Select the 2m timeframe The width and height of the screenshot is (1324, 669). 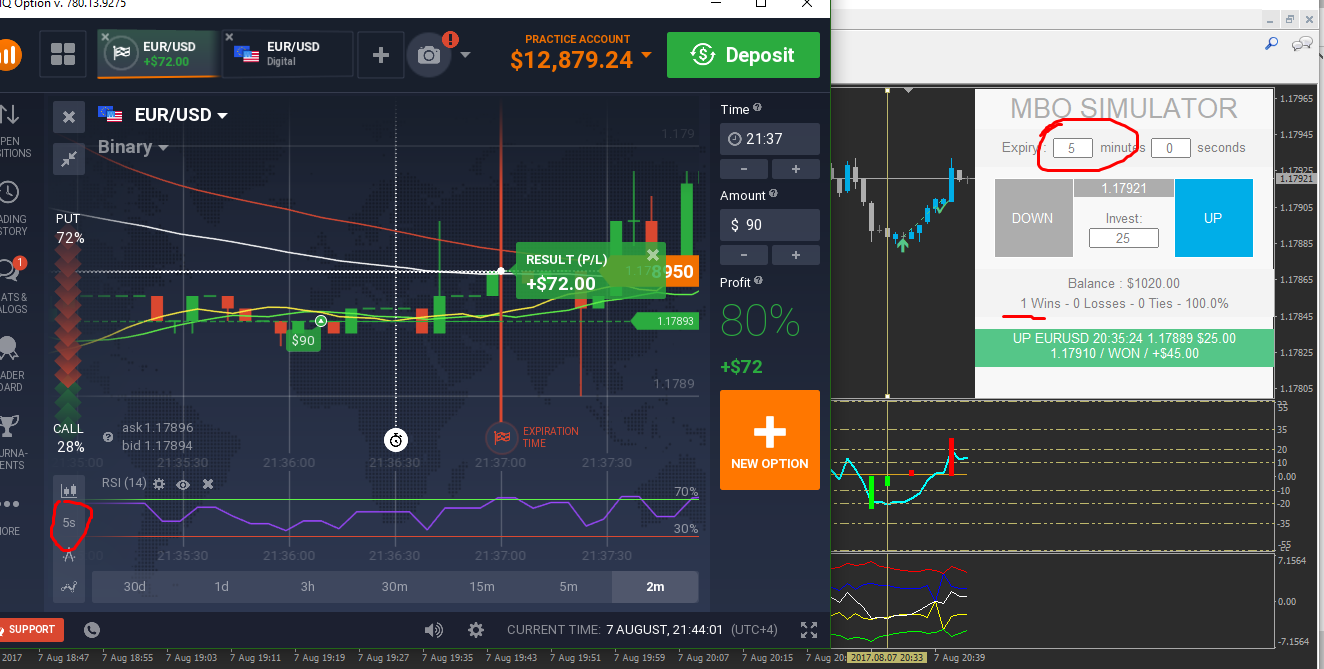pyautogui.click(x=655, y=587)
